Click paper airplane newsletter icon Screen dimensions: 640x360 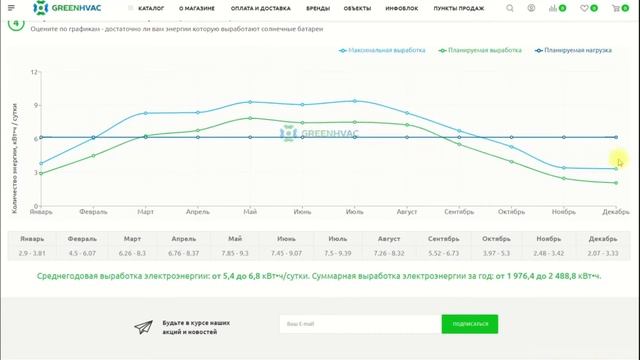tap(144, 327)
